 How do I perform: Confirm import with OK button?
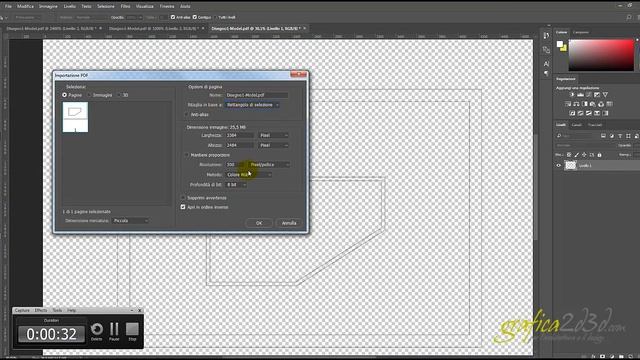pos(259,223)
